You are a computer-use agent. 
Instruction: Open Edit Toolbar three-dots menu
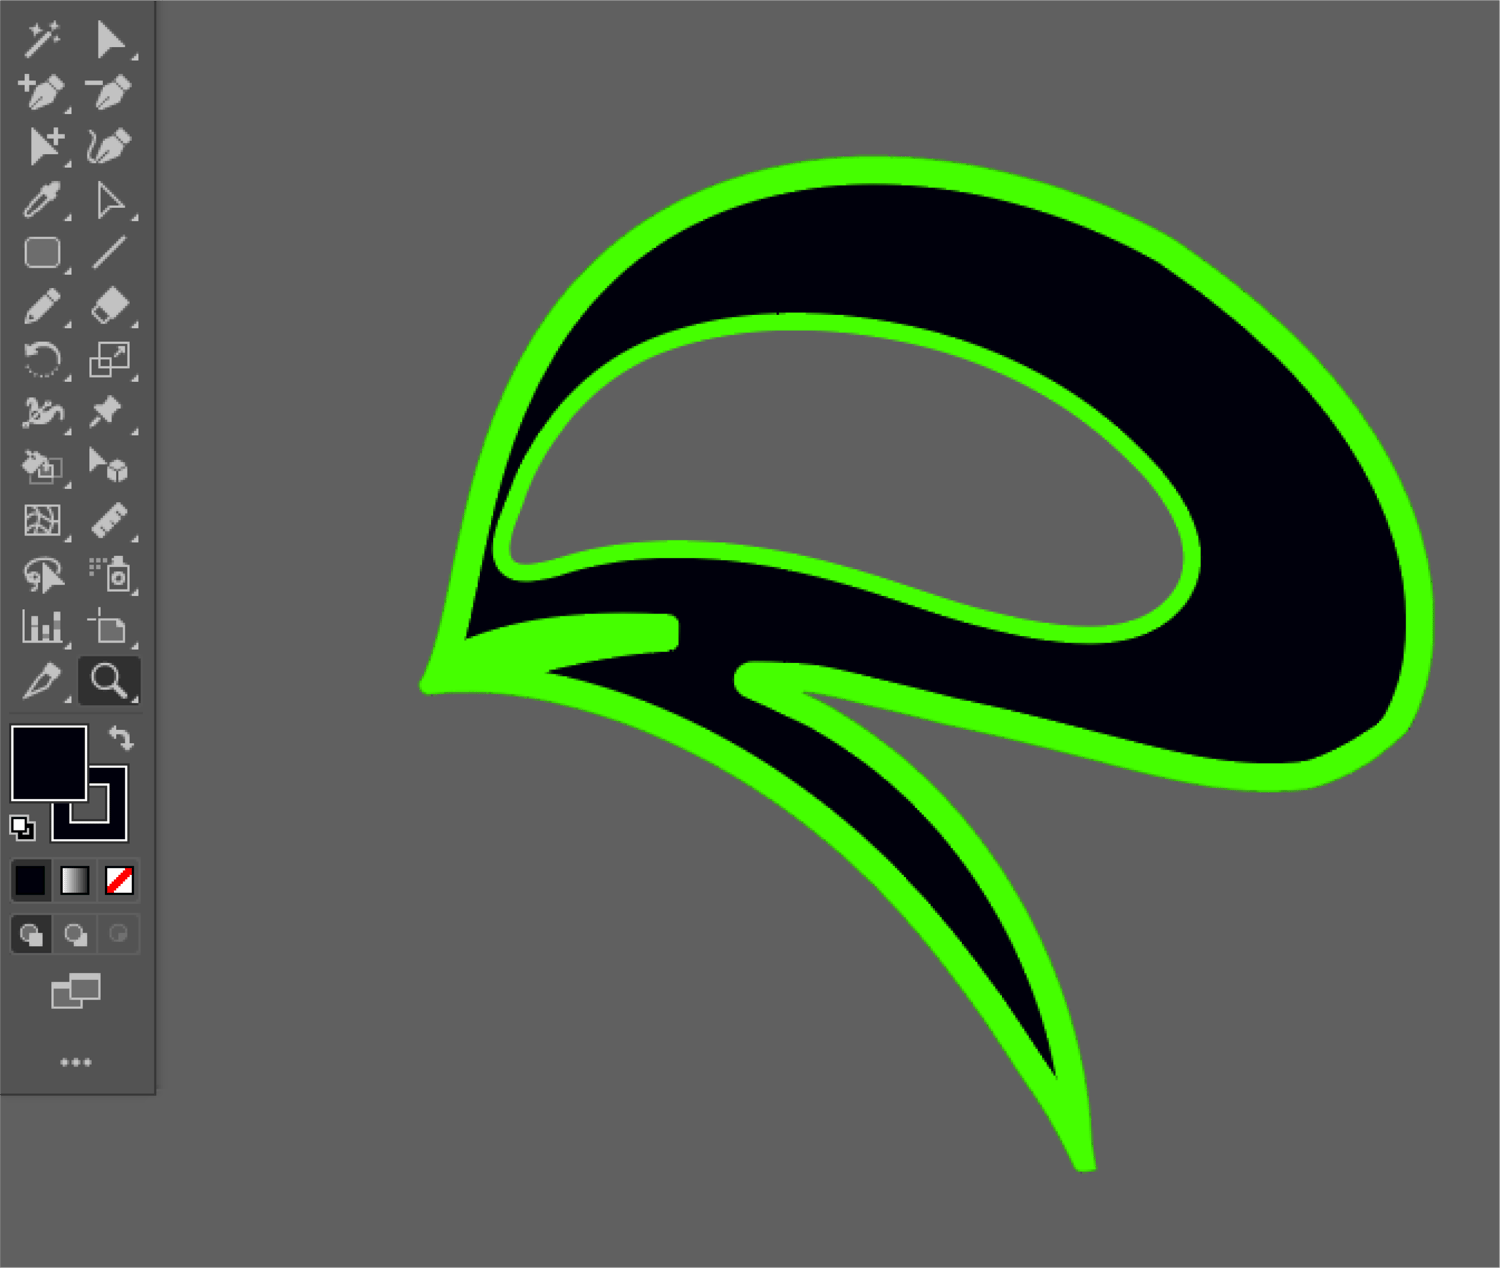click(x=76, y=1062)
